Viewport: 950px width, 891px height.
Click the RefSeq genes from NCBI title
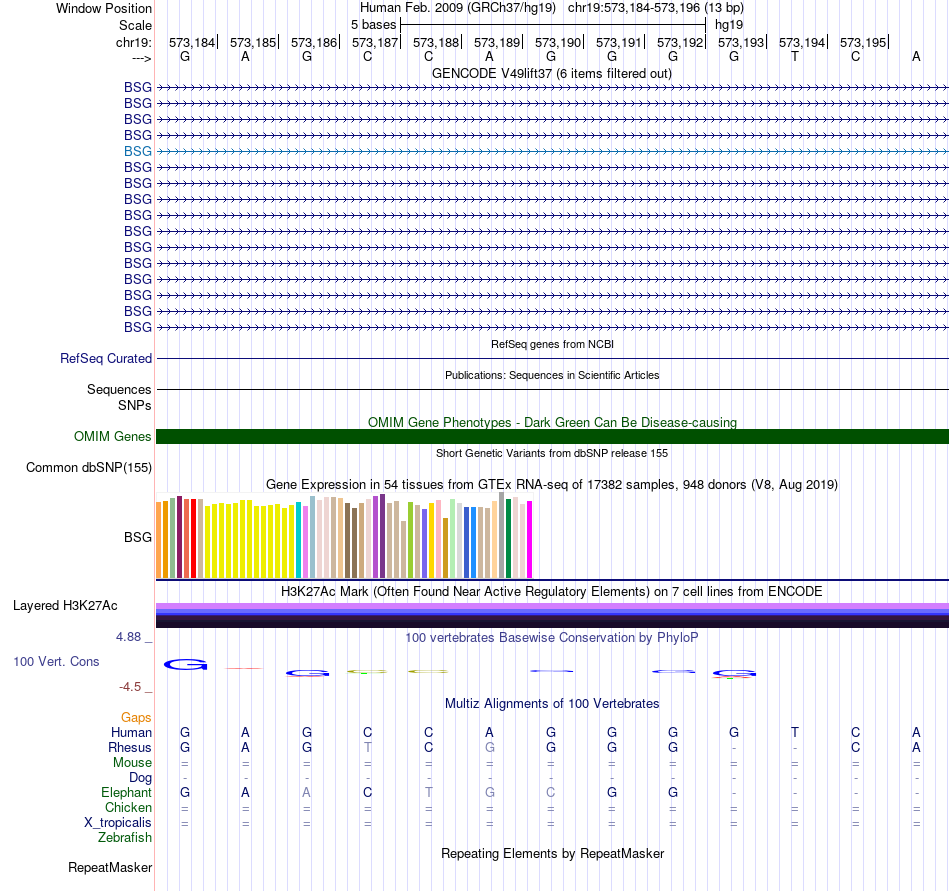tap(552, 344)
